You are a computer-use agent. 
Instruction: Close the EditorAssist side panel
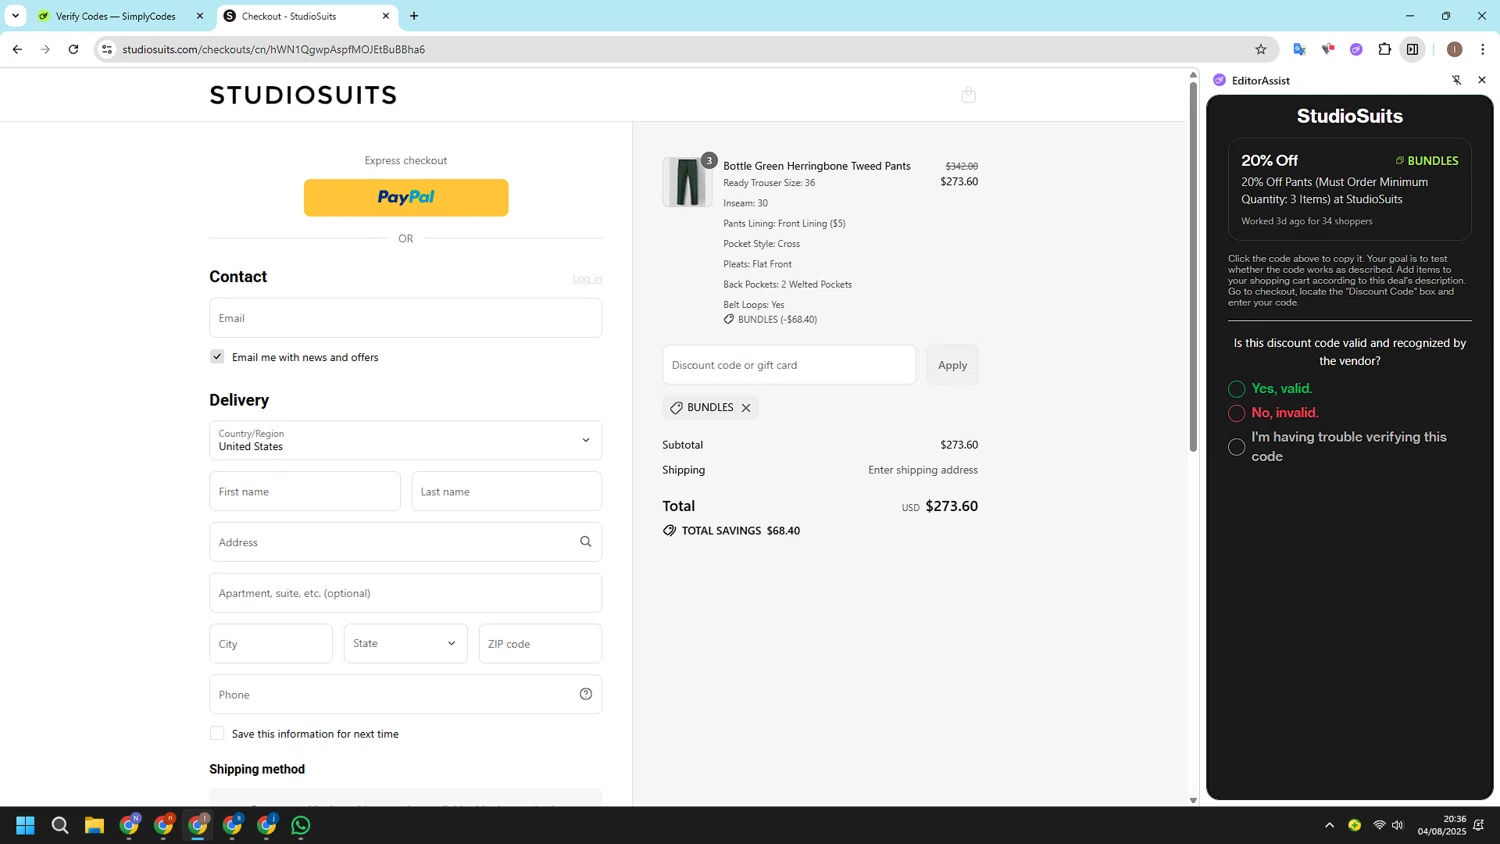click(x=1482, y=80)
